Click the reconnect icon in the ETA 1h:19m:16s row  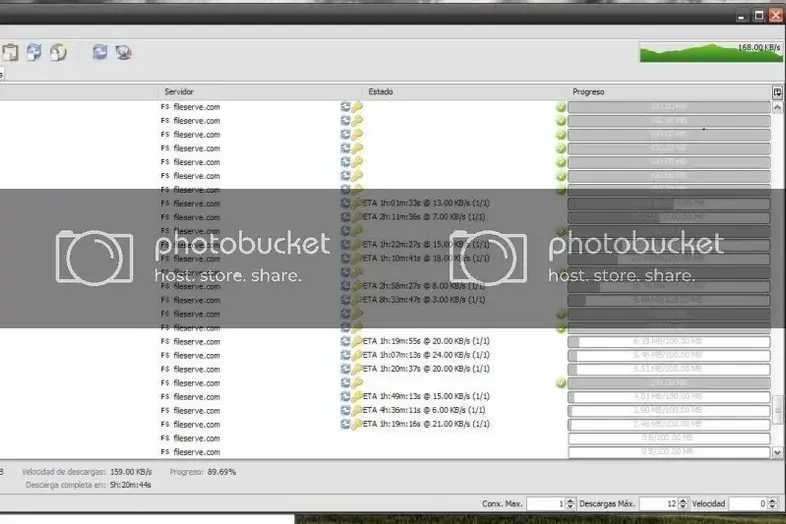click(x=345, y=424)
